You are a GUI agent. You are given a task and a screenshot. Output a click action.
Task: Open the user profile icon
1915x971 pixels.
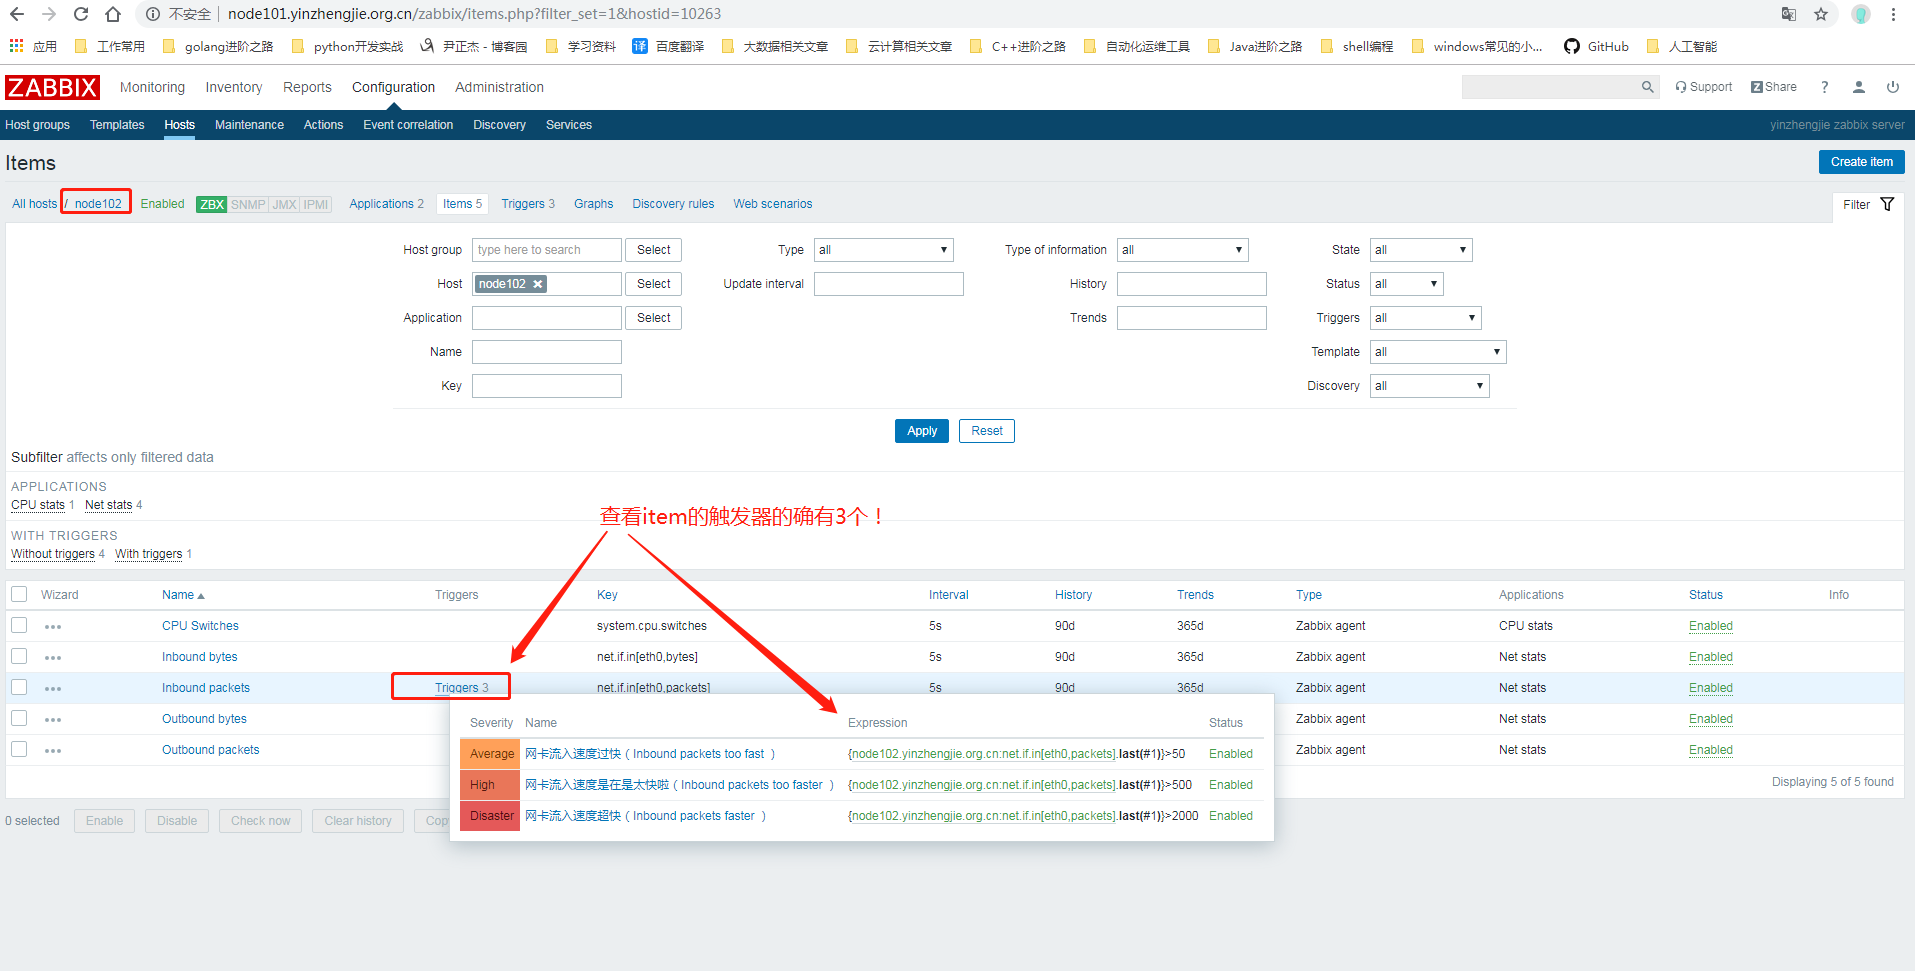point(1859,87)
